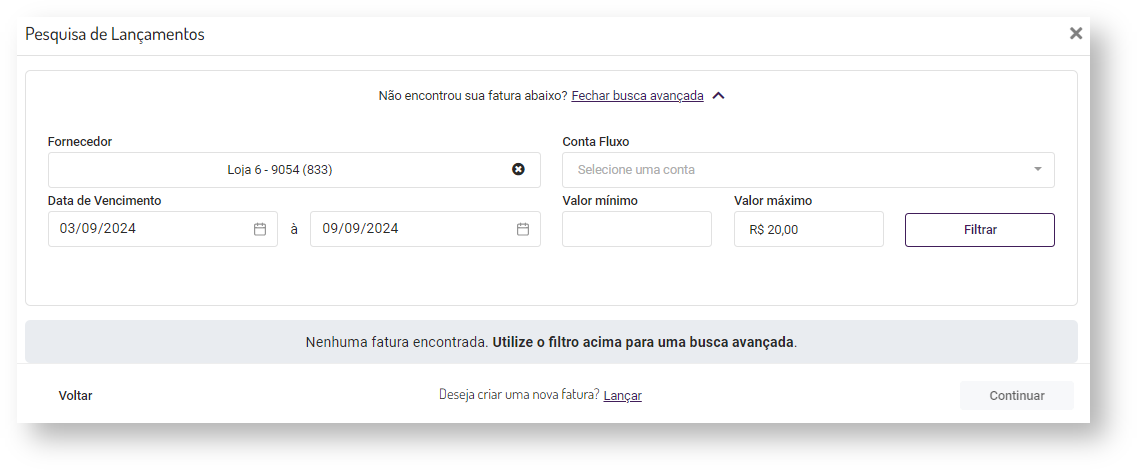This screenshot has height=471, width=1138.
Task: Close the Pesquisa de Lançamentos dialog
Action: point(1076,33)
